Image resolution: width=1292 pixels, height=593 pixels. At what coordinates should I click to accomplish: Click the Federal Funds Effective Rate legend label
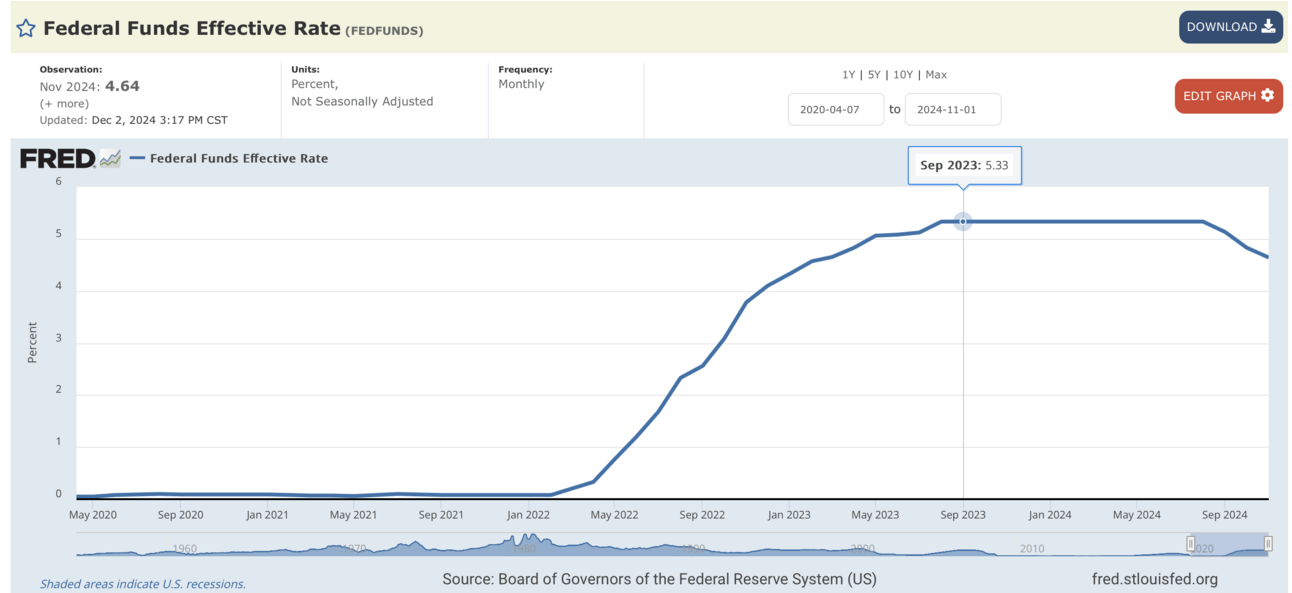pos(239,158)
